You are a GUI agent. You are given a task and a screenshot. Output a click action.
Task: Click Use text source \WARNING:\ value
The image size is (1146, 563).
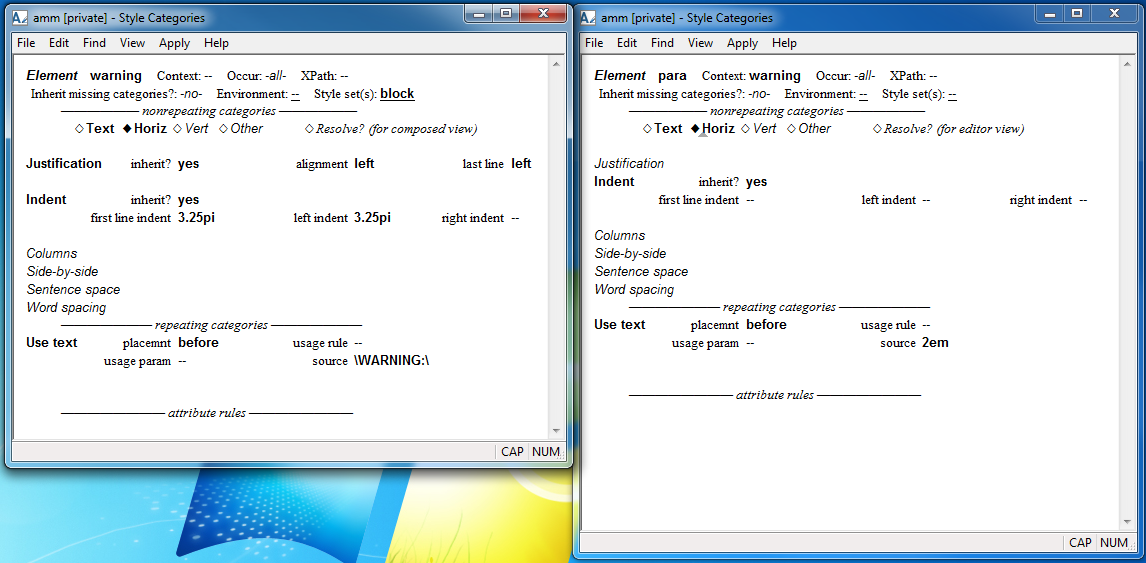[392, 361]
